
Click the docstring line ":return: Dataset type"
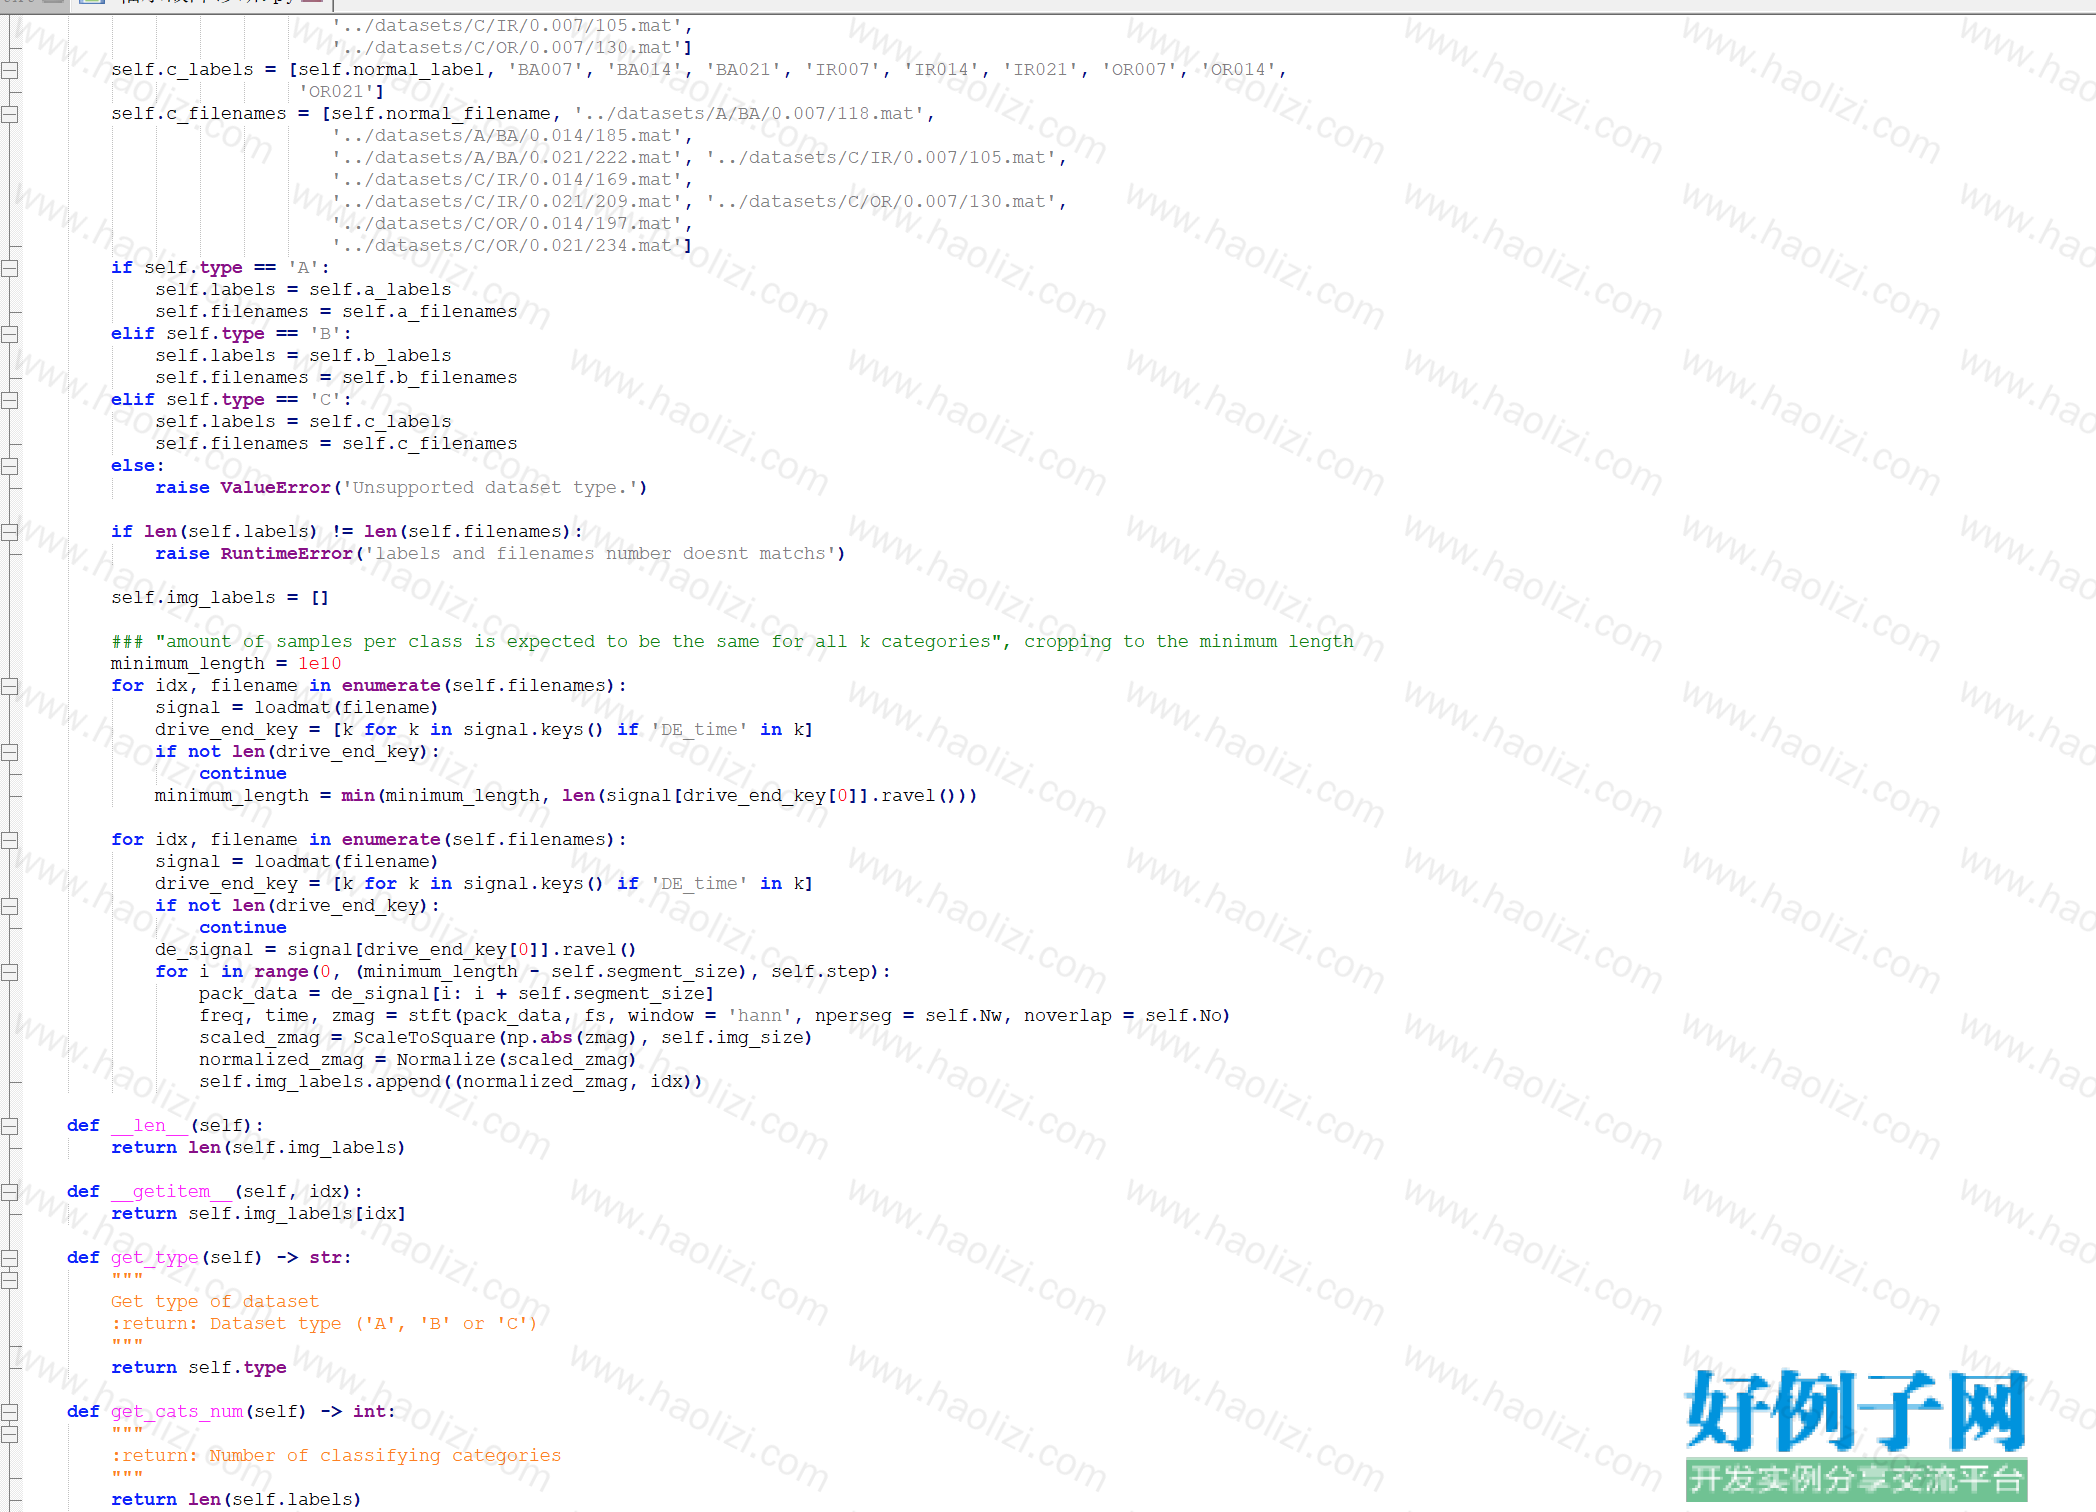pyautogui.click(x=324, y=1324)
